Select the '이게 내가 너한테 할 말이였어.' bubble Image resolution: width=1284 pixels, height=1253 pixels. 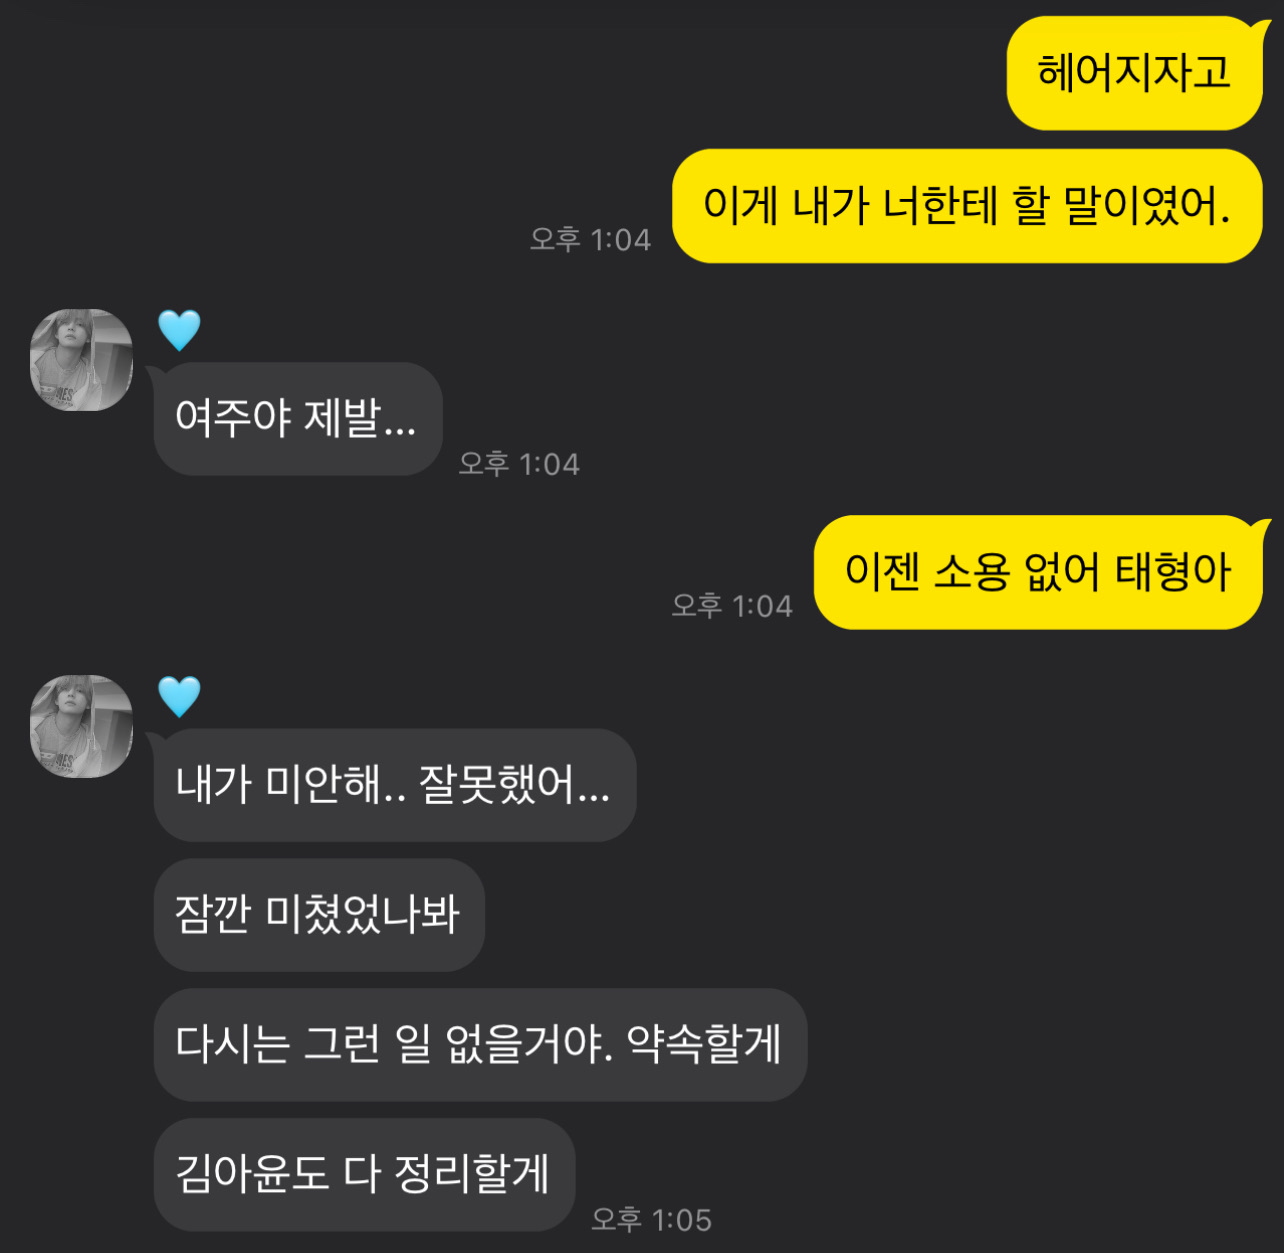click(x=967, y=206)
